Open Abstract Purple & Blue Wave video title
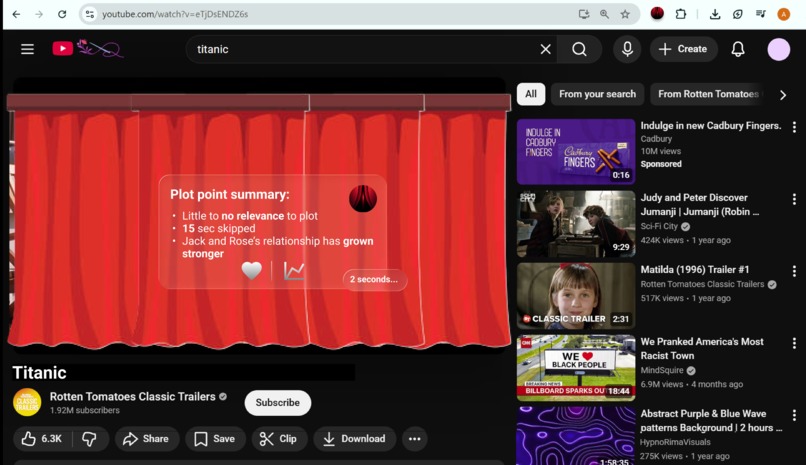The image size is (806, 465). pyautogui.click(x=711, y=420)
